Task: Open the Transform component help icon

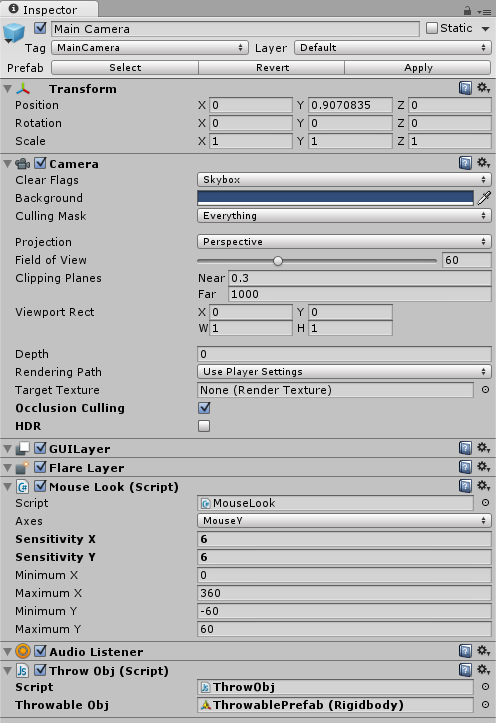Action: (465, 88)
